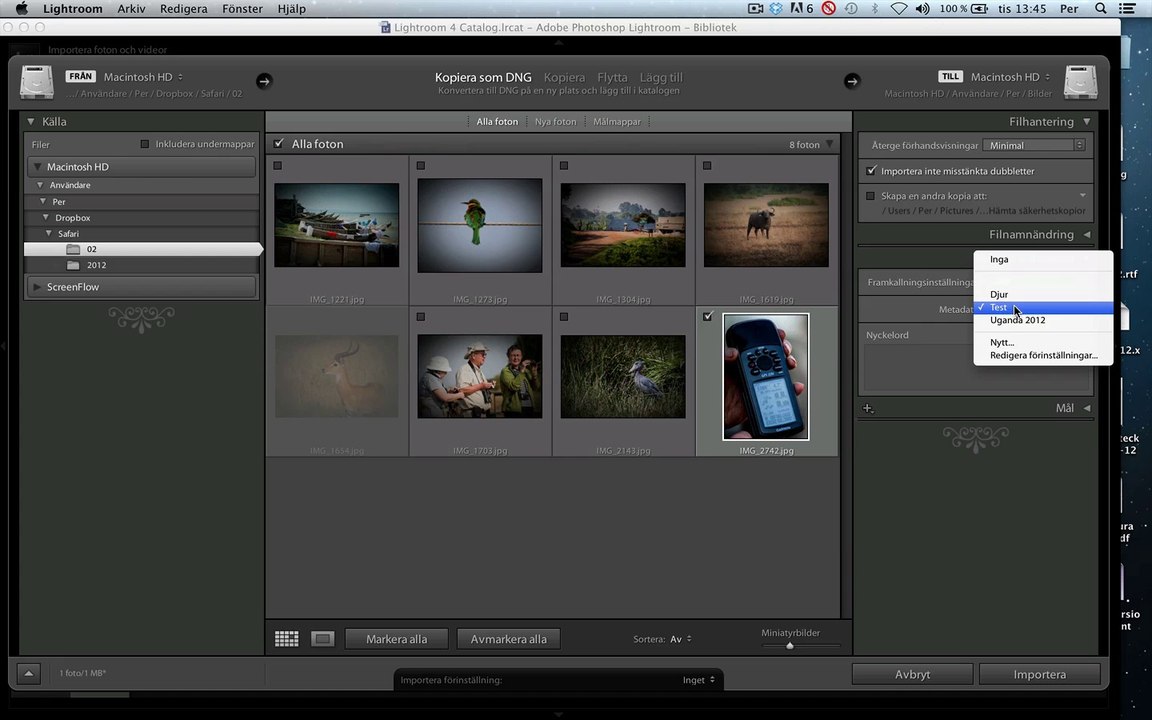The image size is (1152, 720).
Task: Toggle the Alla foton checkbox
Action: (x=278, y=143)
